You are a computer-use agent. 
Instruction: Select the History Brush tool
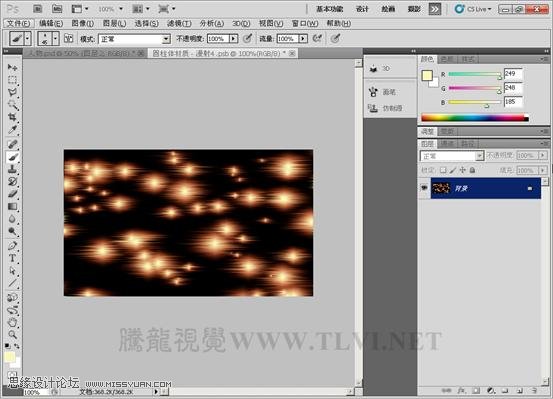click(x=13, y=181)
